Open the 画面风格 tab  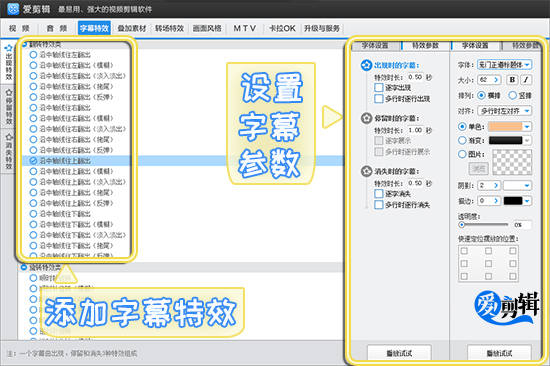tap(207, 28)
